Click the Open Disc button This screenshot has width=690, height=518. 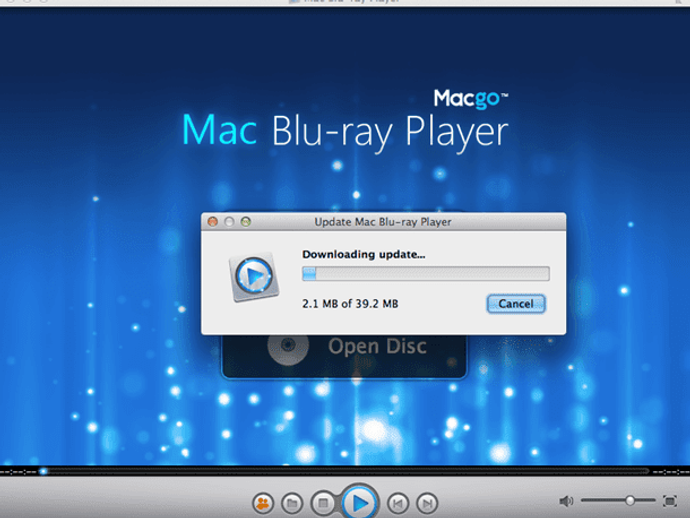pyautogui.click(x=344, y=356)
